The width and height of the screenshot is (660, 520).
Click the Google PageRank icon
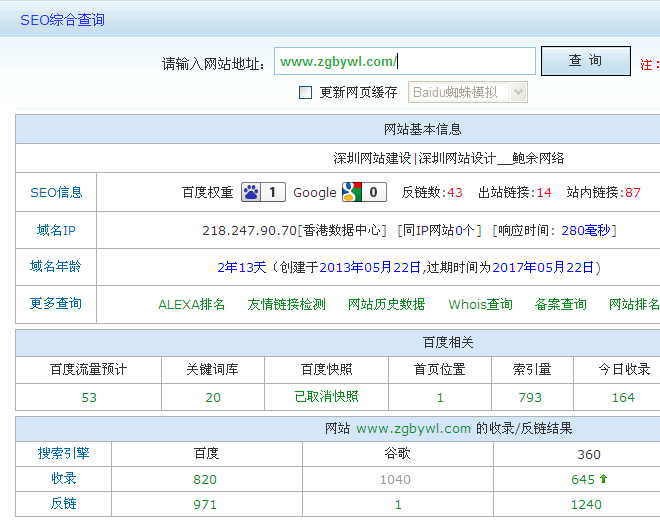tap(352, 192)
